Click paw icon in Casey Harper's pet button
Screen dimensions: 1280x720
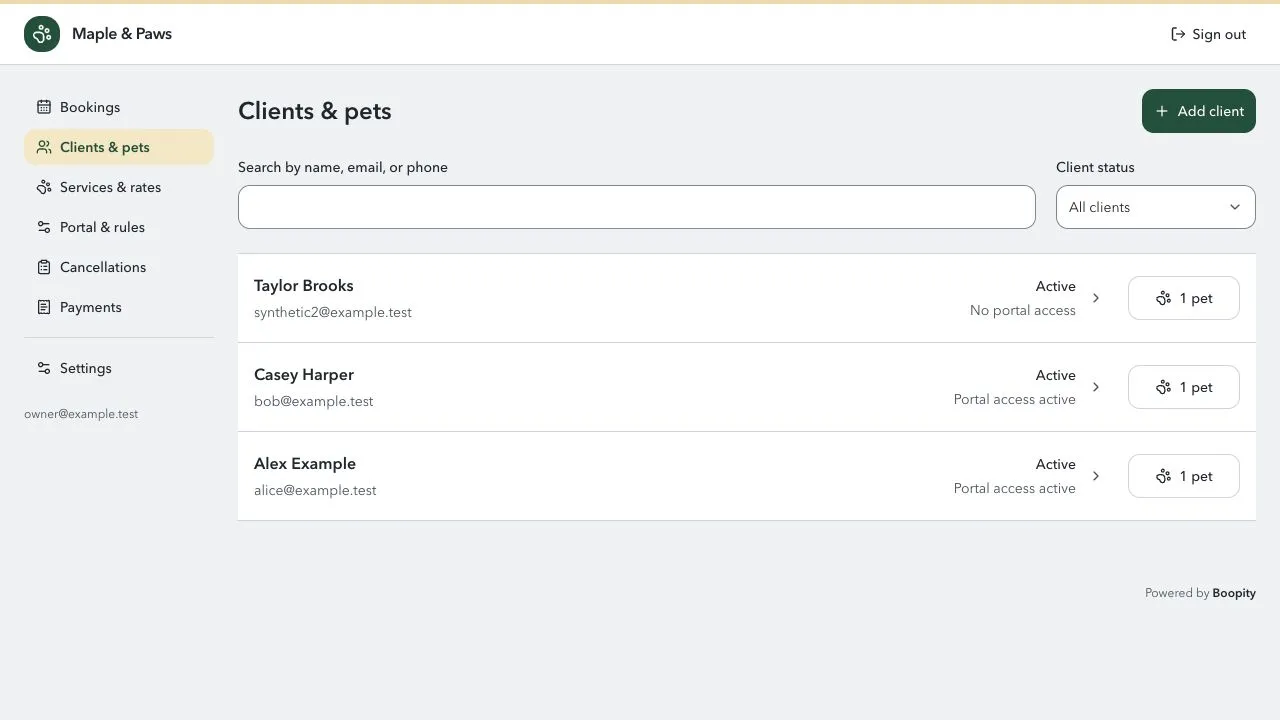coord(1163,387)
